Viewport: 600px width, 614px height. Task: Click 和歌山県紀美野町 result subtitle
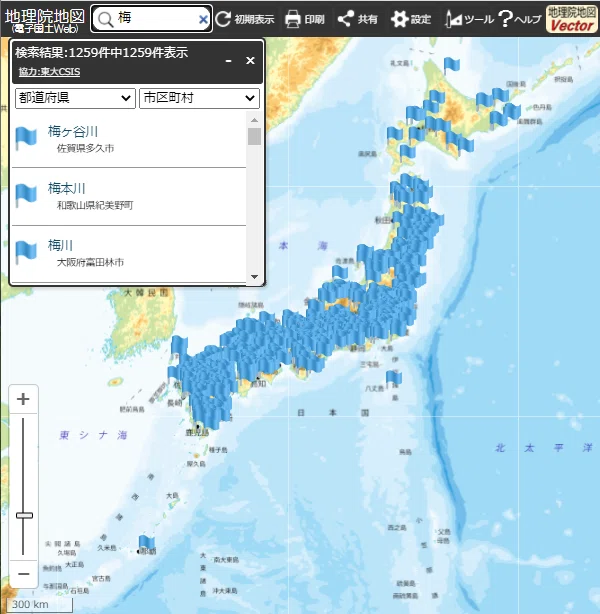(x=95, y=205)
